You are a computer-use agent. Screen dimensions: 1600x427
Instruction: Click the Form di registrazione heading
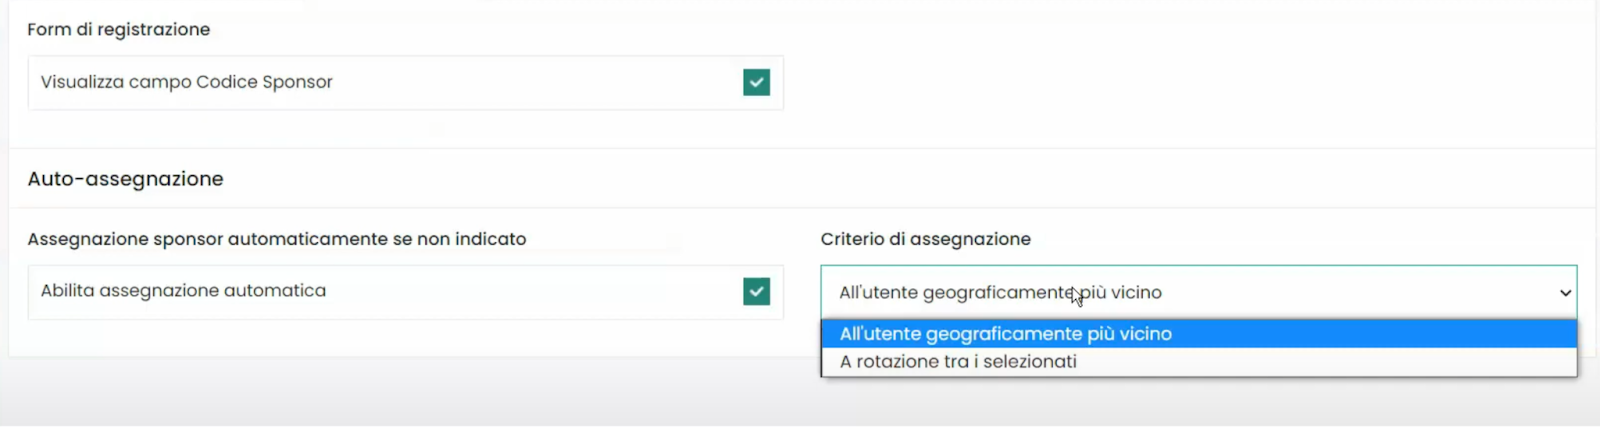pos(118,30)
